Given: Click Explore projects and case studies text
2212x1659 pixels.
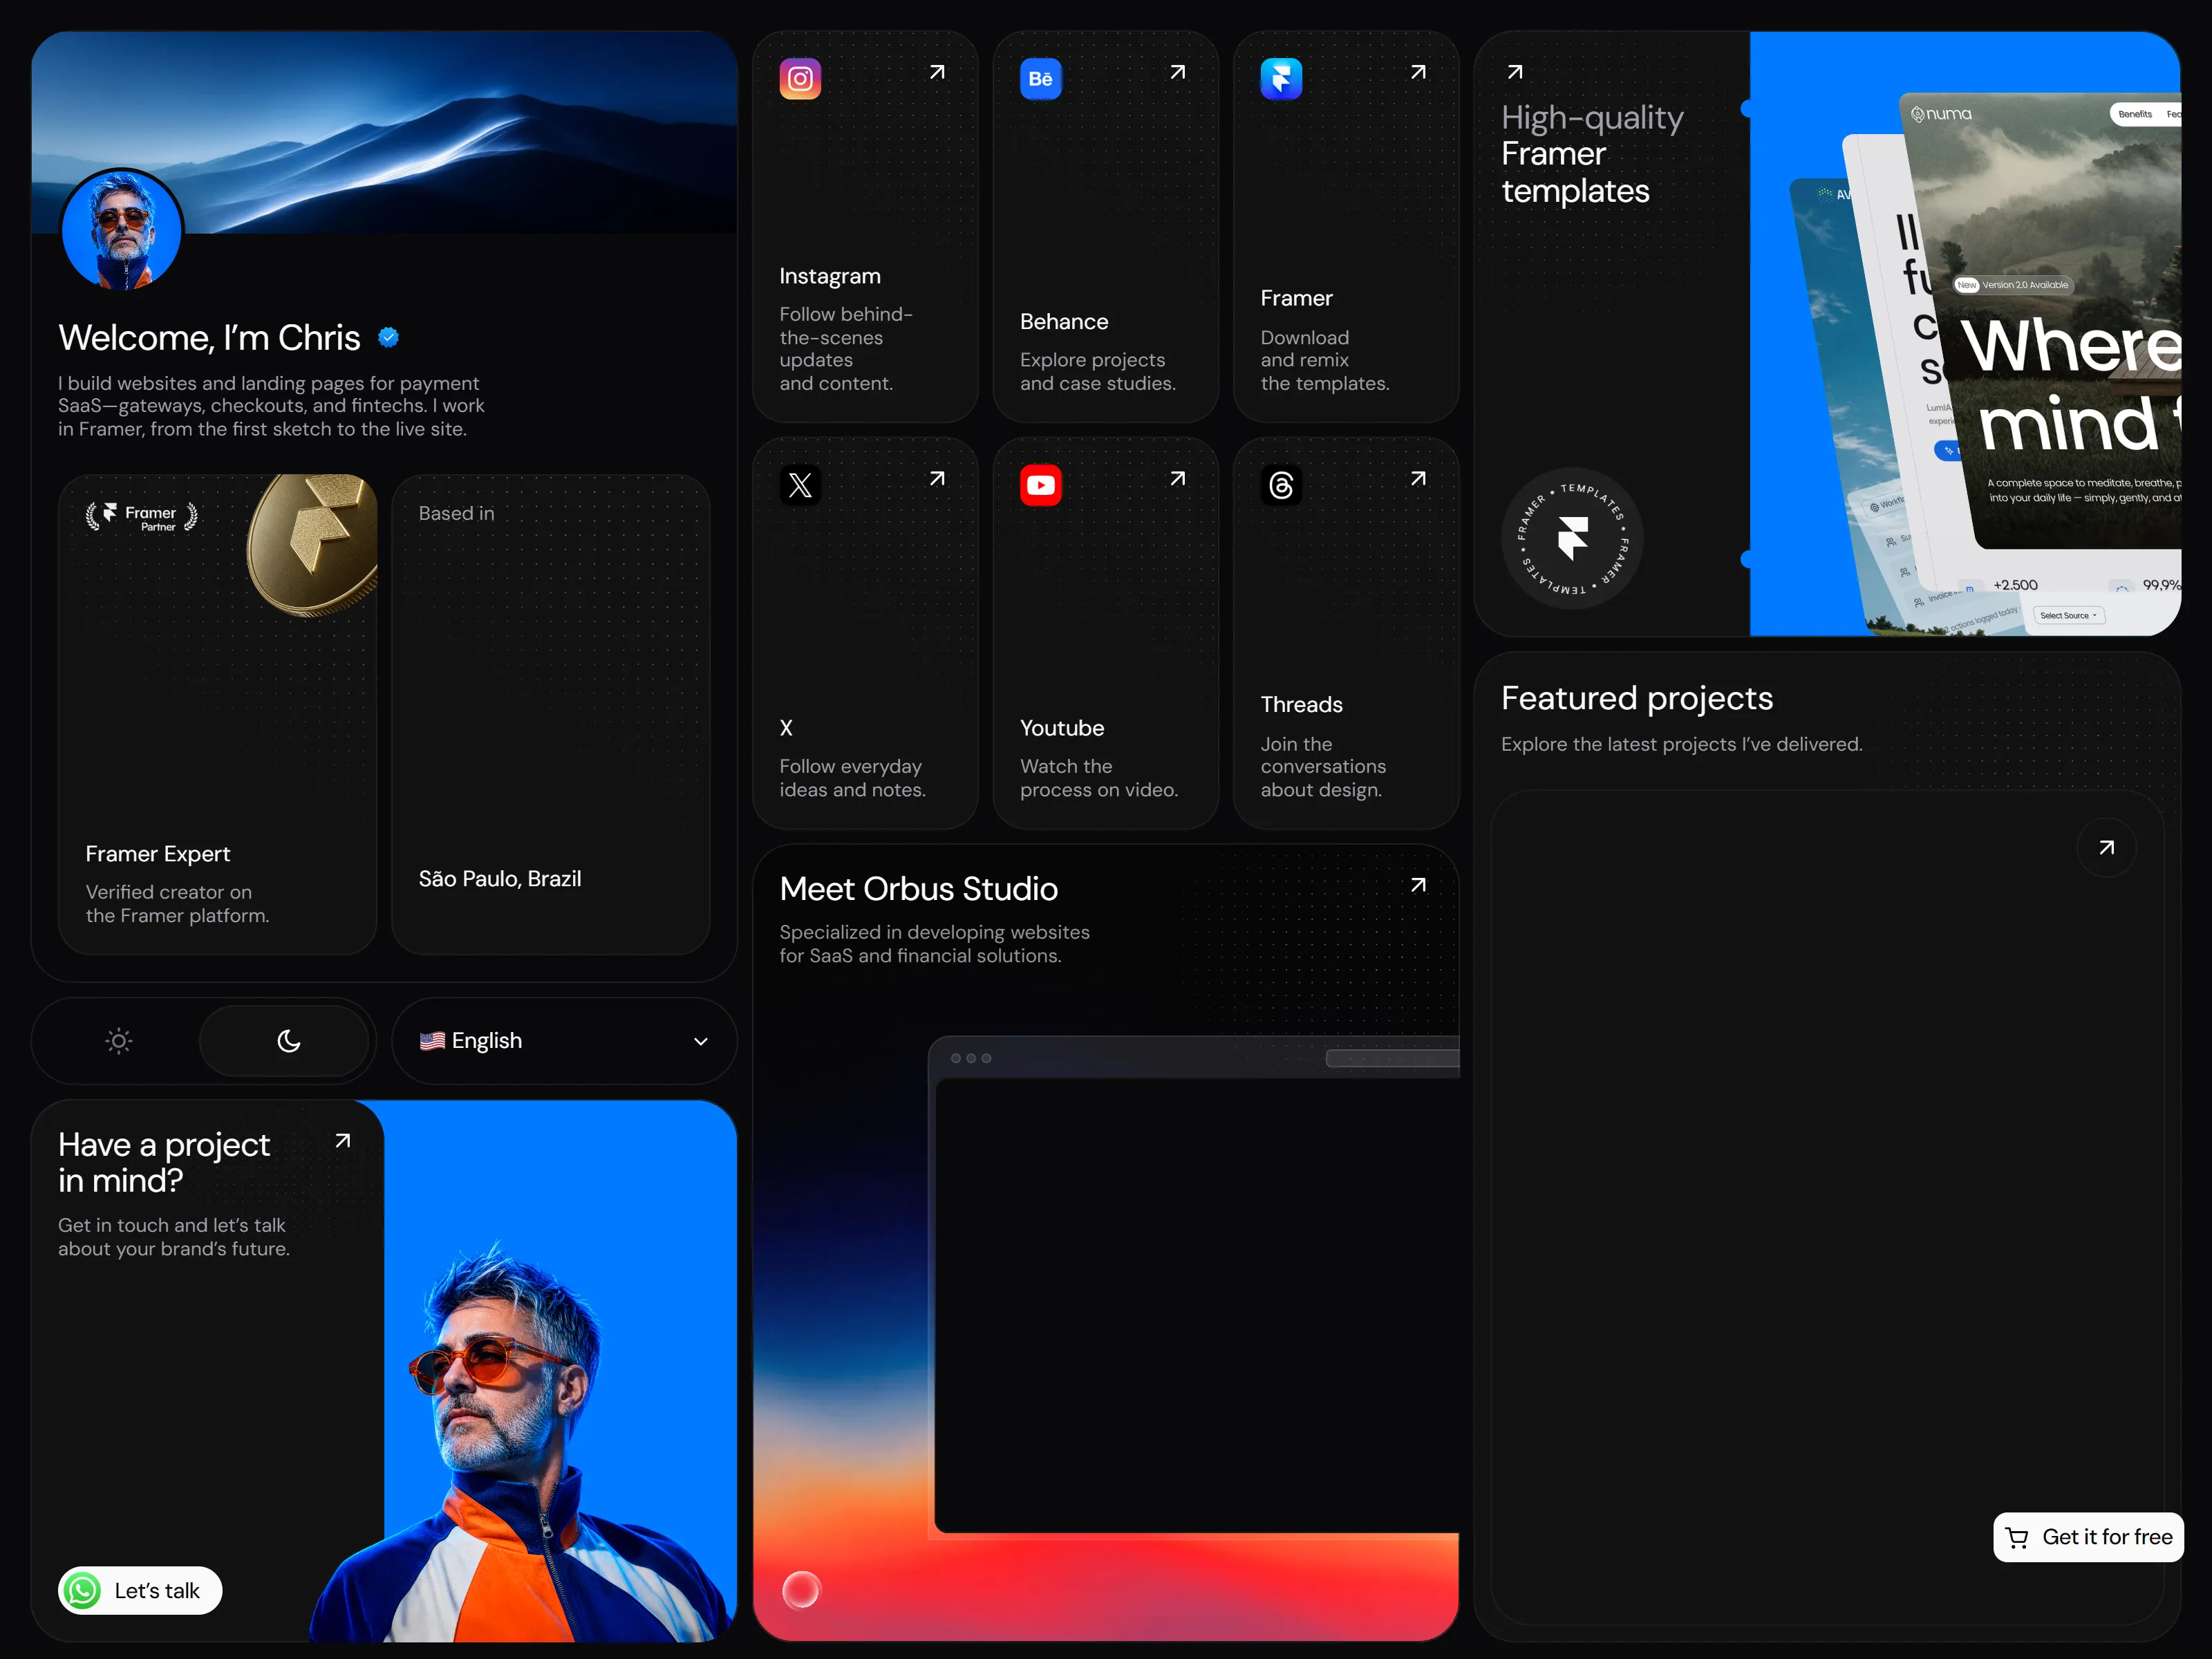Looking at the screenshot, I should click(1097, 372).
